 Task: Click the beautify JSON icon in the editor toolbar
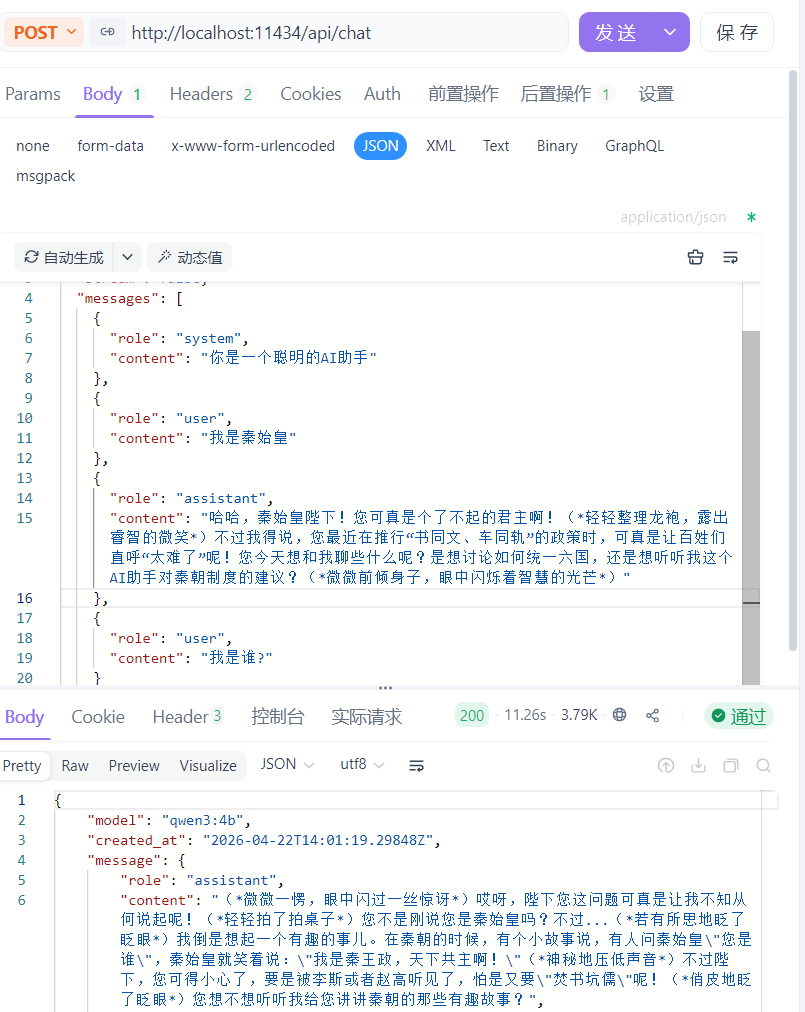coord(695,258)
